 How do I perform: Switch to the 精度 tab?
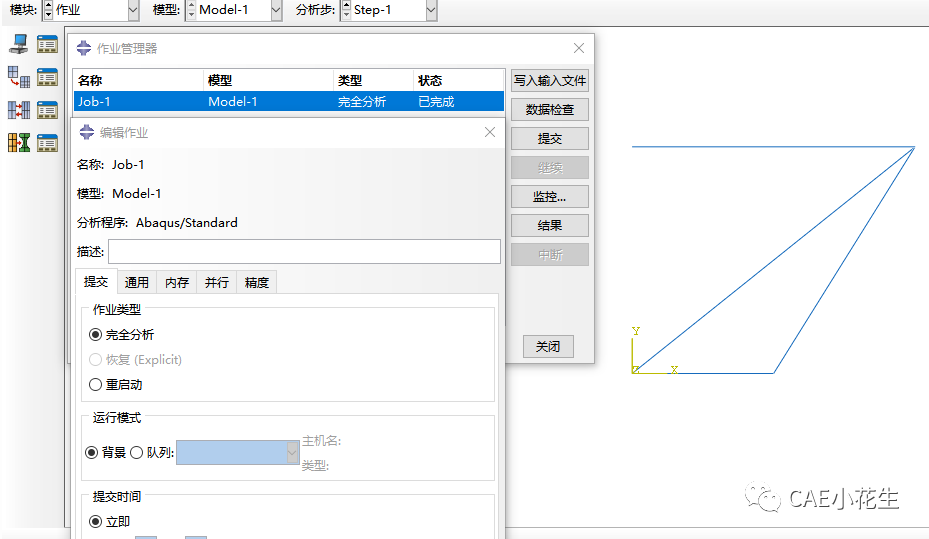tap(257, 283)
